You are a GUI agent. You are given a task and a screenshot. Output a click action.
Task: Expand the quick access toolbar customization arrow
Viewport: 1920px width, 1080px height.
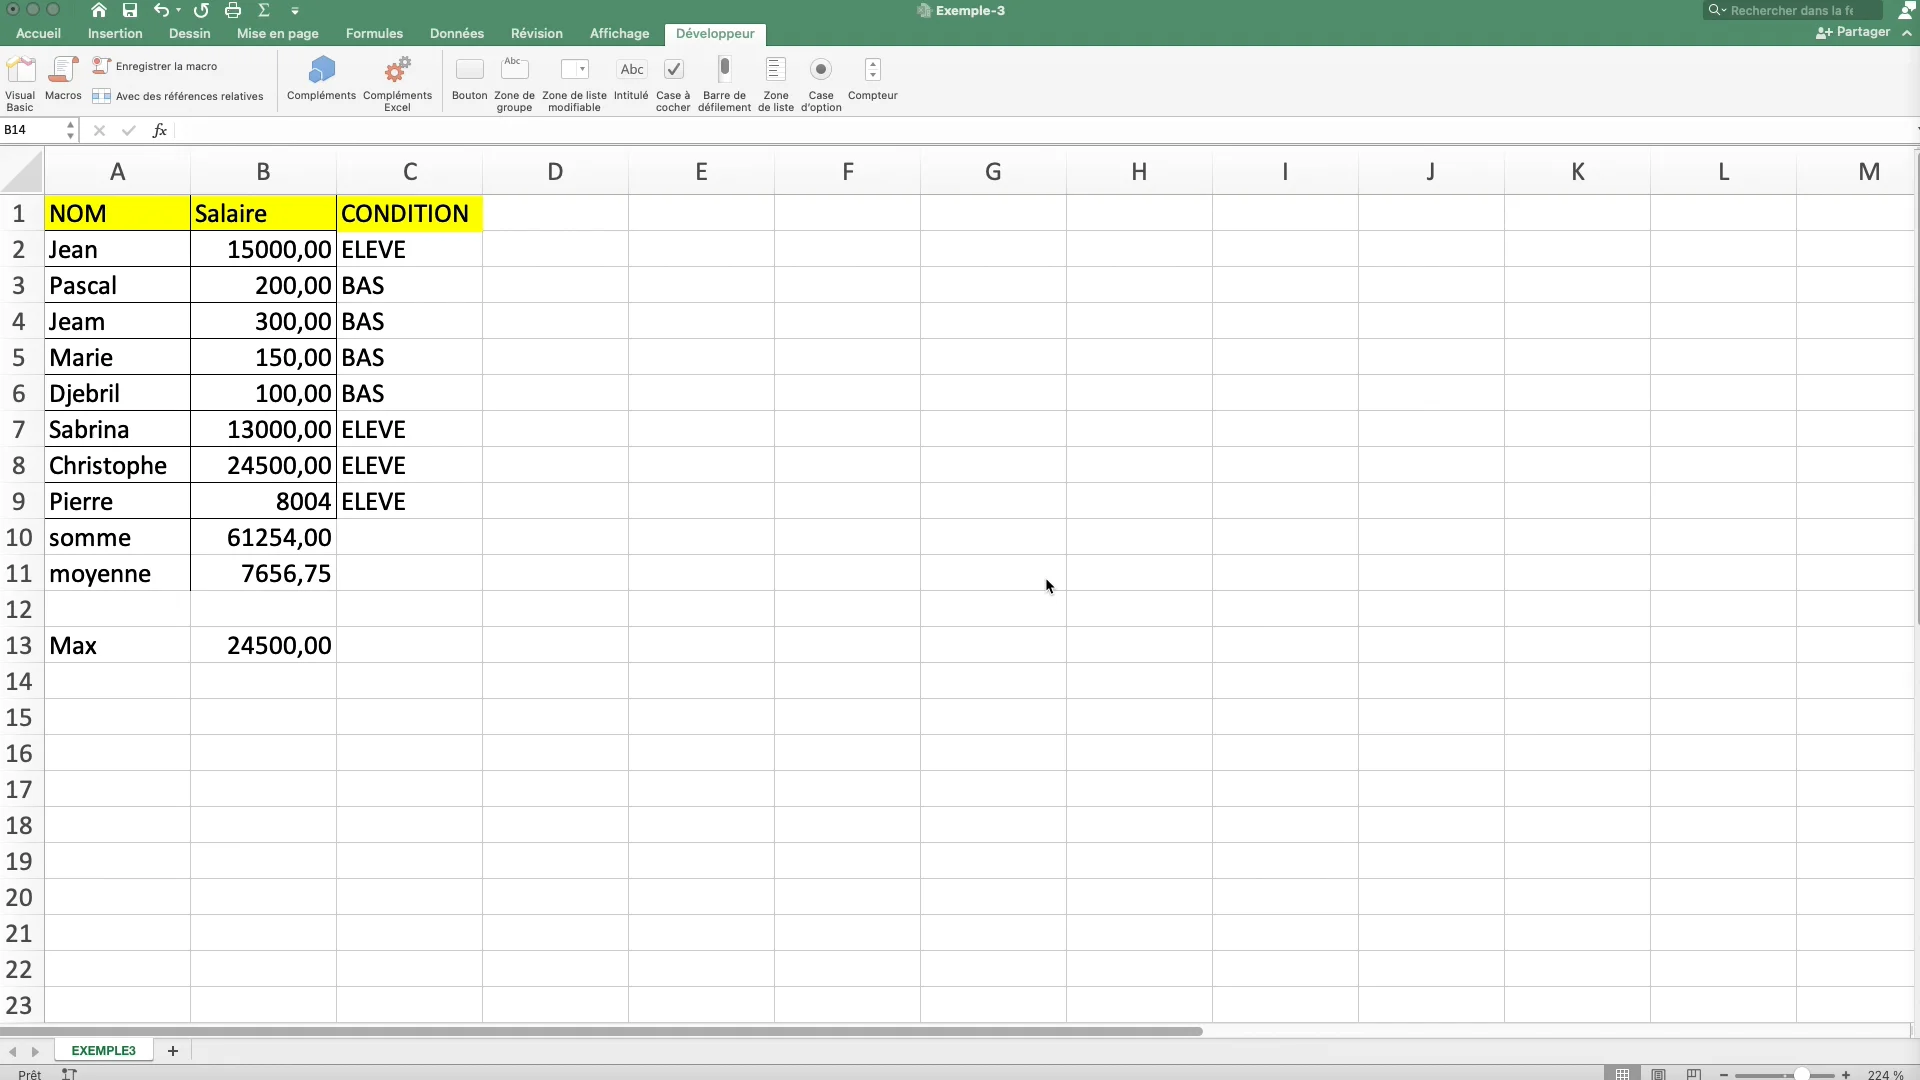coord(295,11)
